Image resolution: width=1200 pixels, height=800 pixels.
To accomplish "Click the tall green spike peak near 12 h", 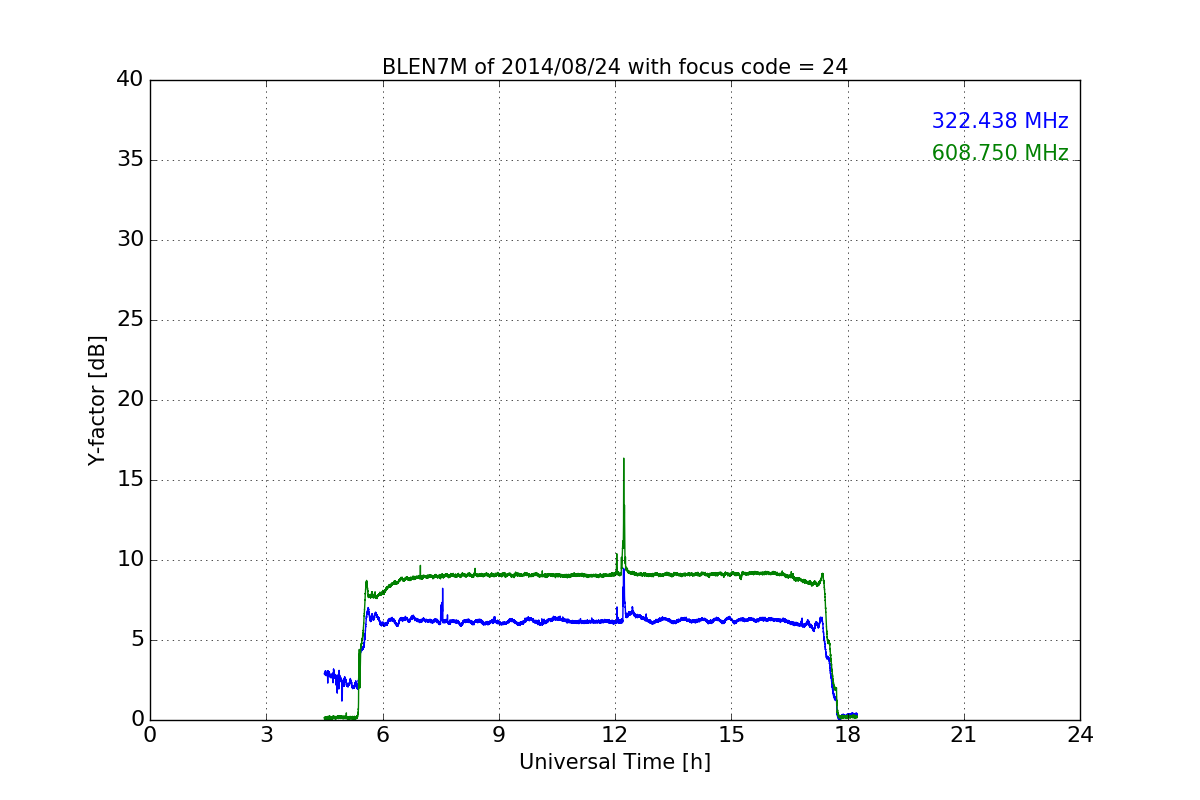I will point(624,459).
